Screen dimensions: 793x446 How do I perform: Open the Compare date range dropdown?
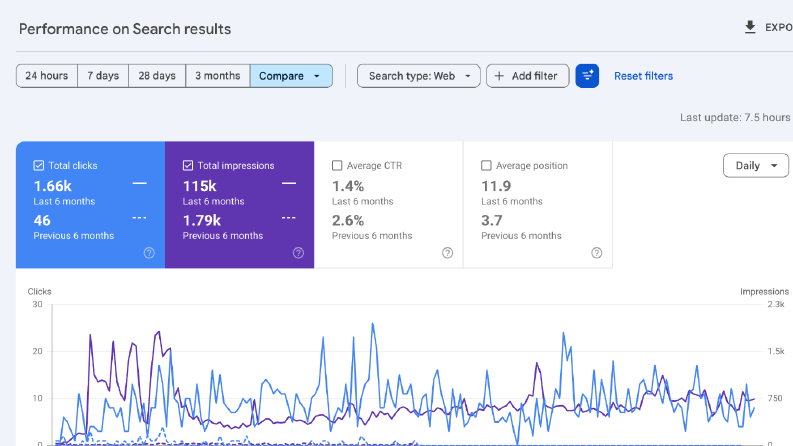coord(291,76)
